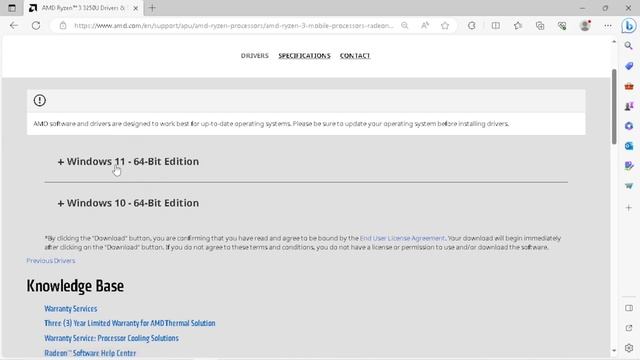This screenshot has width=640, height=360.
Task: Launch Bing Copilot sidebar button
Action: (629, 25)
